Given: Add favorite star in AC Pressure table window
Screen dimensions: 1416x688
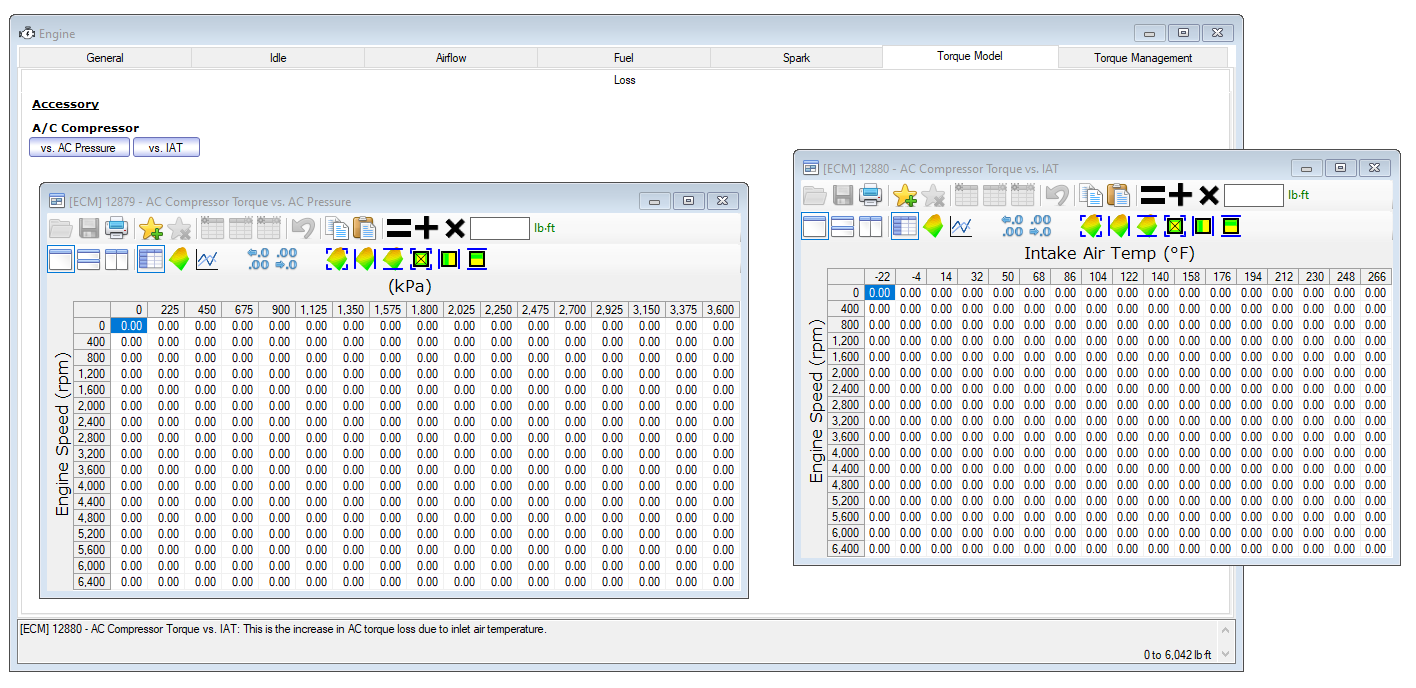Looking at the screenshot, I should point(151,228).
